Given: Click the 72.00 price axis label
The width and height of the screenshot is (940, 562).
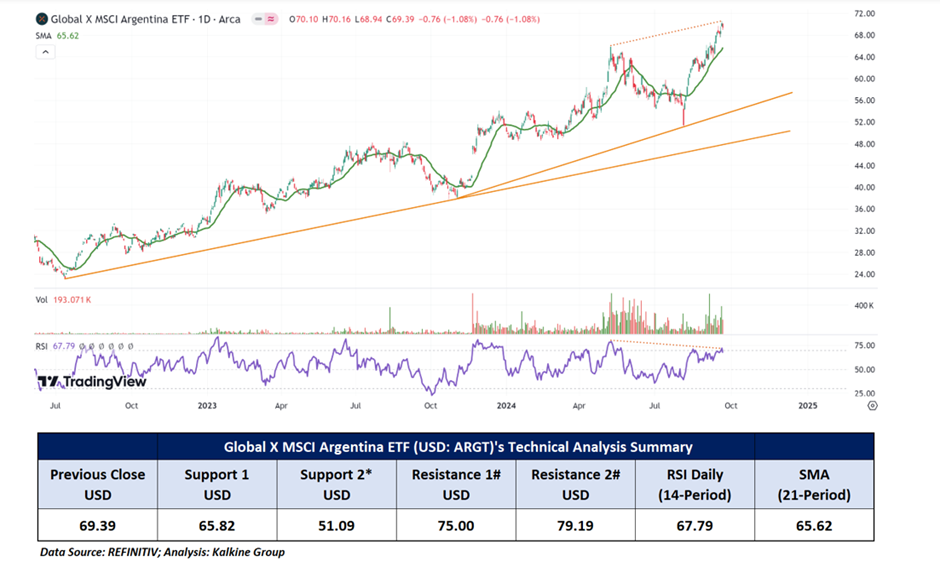Looking at the screenshot, I should click(x=864, y=13).
